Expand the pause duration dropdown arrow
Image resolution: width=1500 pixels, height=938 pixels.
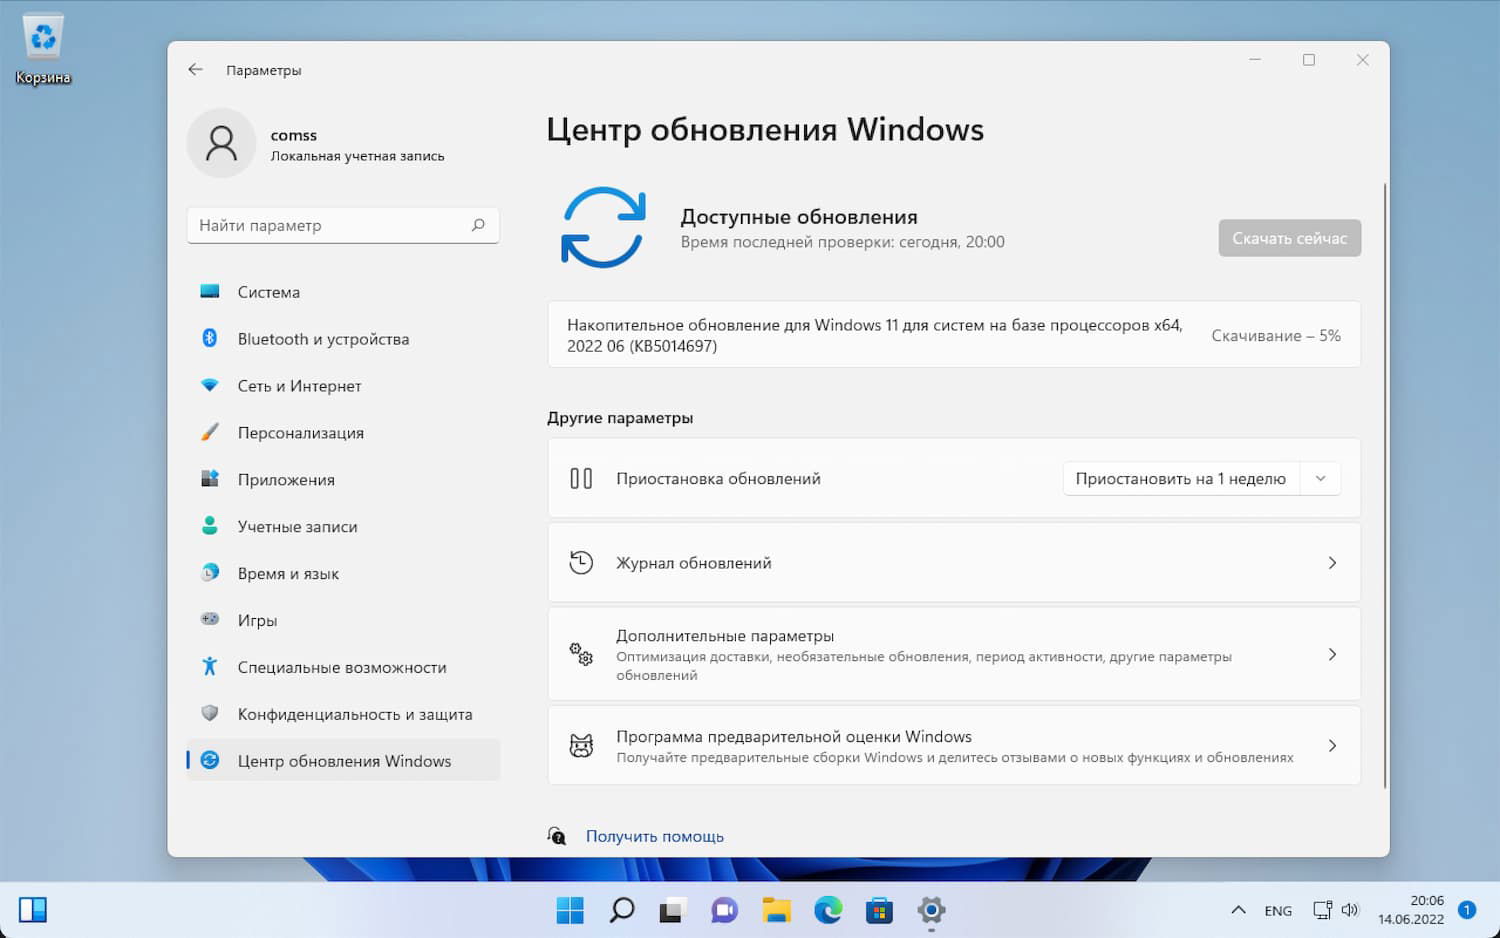click(x=1321, y=478)
